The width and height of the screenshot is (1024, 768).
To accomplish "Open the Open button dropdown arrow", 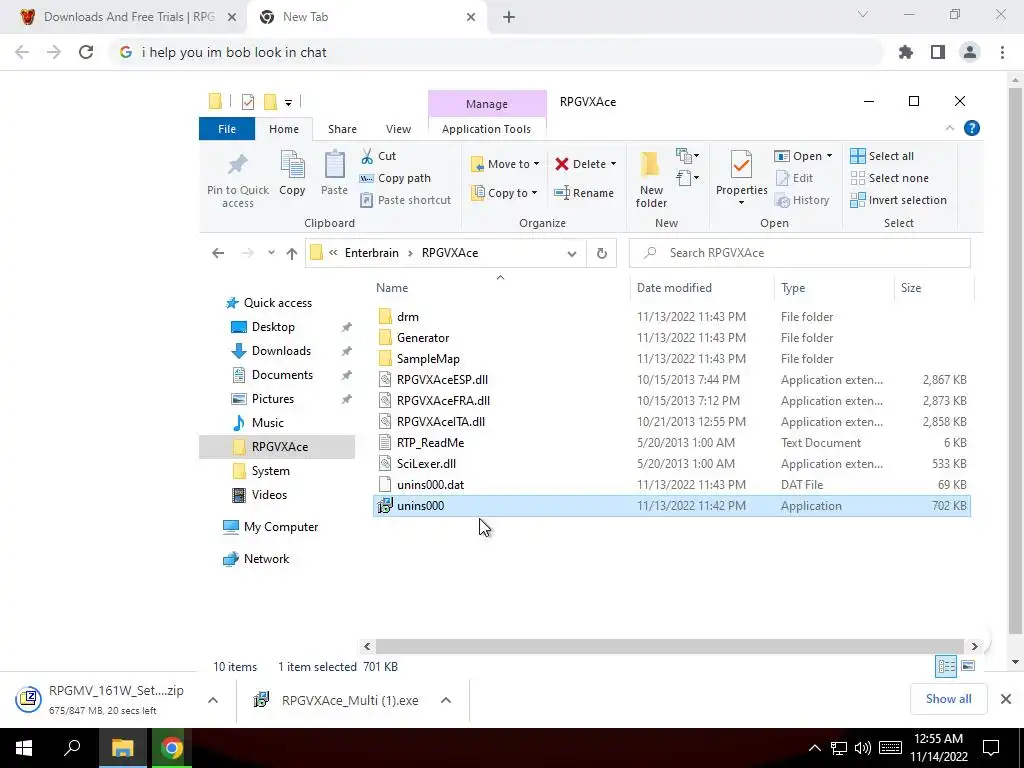I will pyautogui.click(x=829, y=156).
